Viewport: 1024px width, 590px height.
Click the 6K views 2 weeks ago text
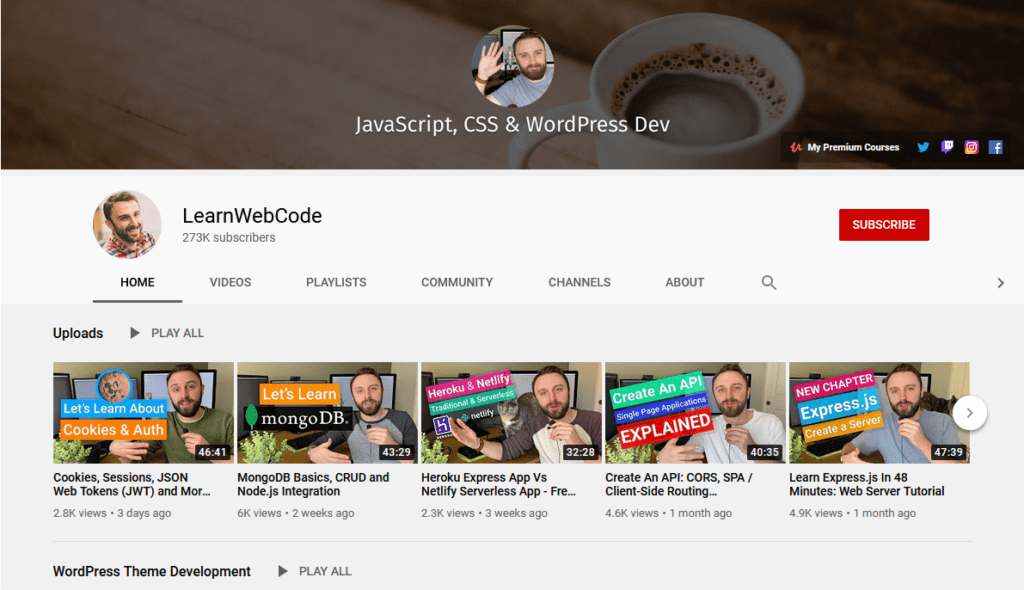point(296,513)
